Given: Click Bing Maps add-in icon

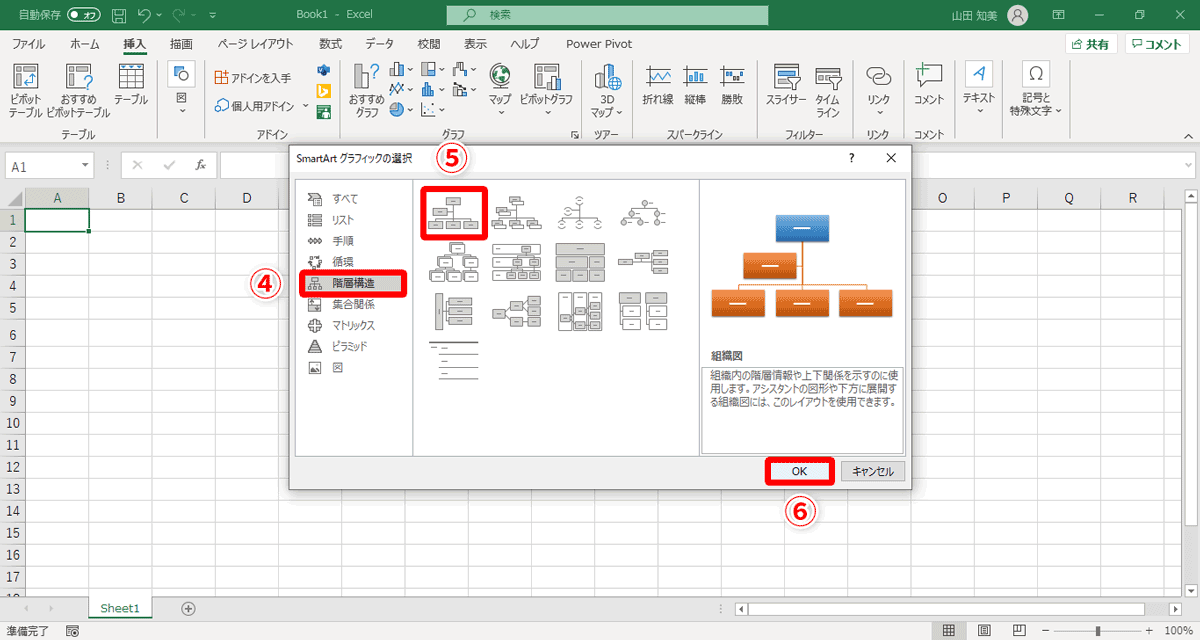Looking at the screenshot, I should click(x=324, y=91).
